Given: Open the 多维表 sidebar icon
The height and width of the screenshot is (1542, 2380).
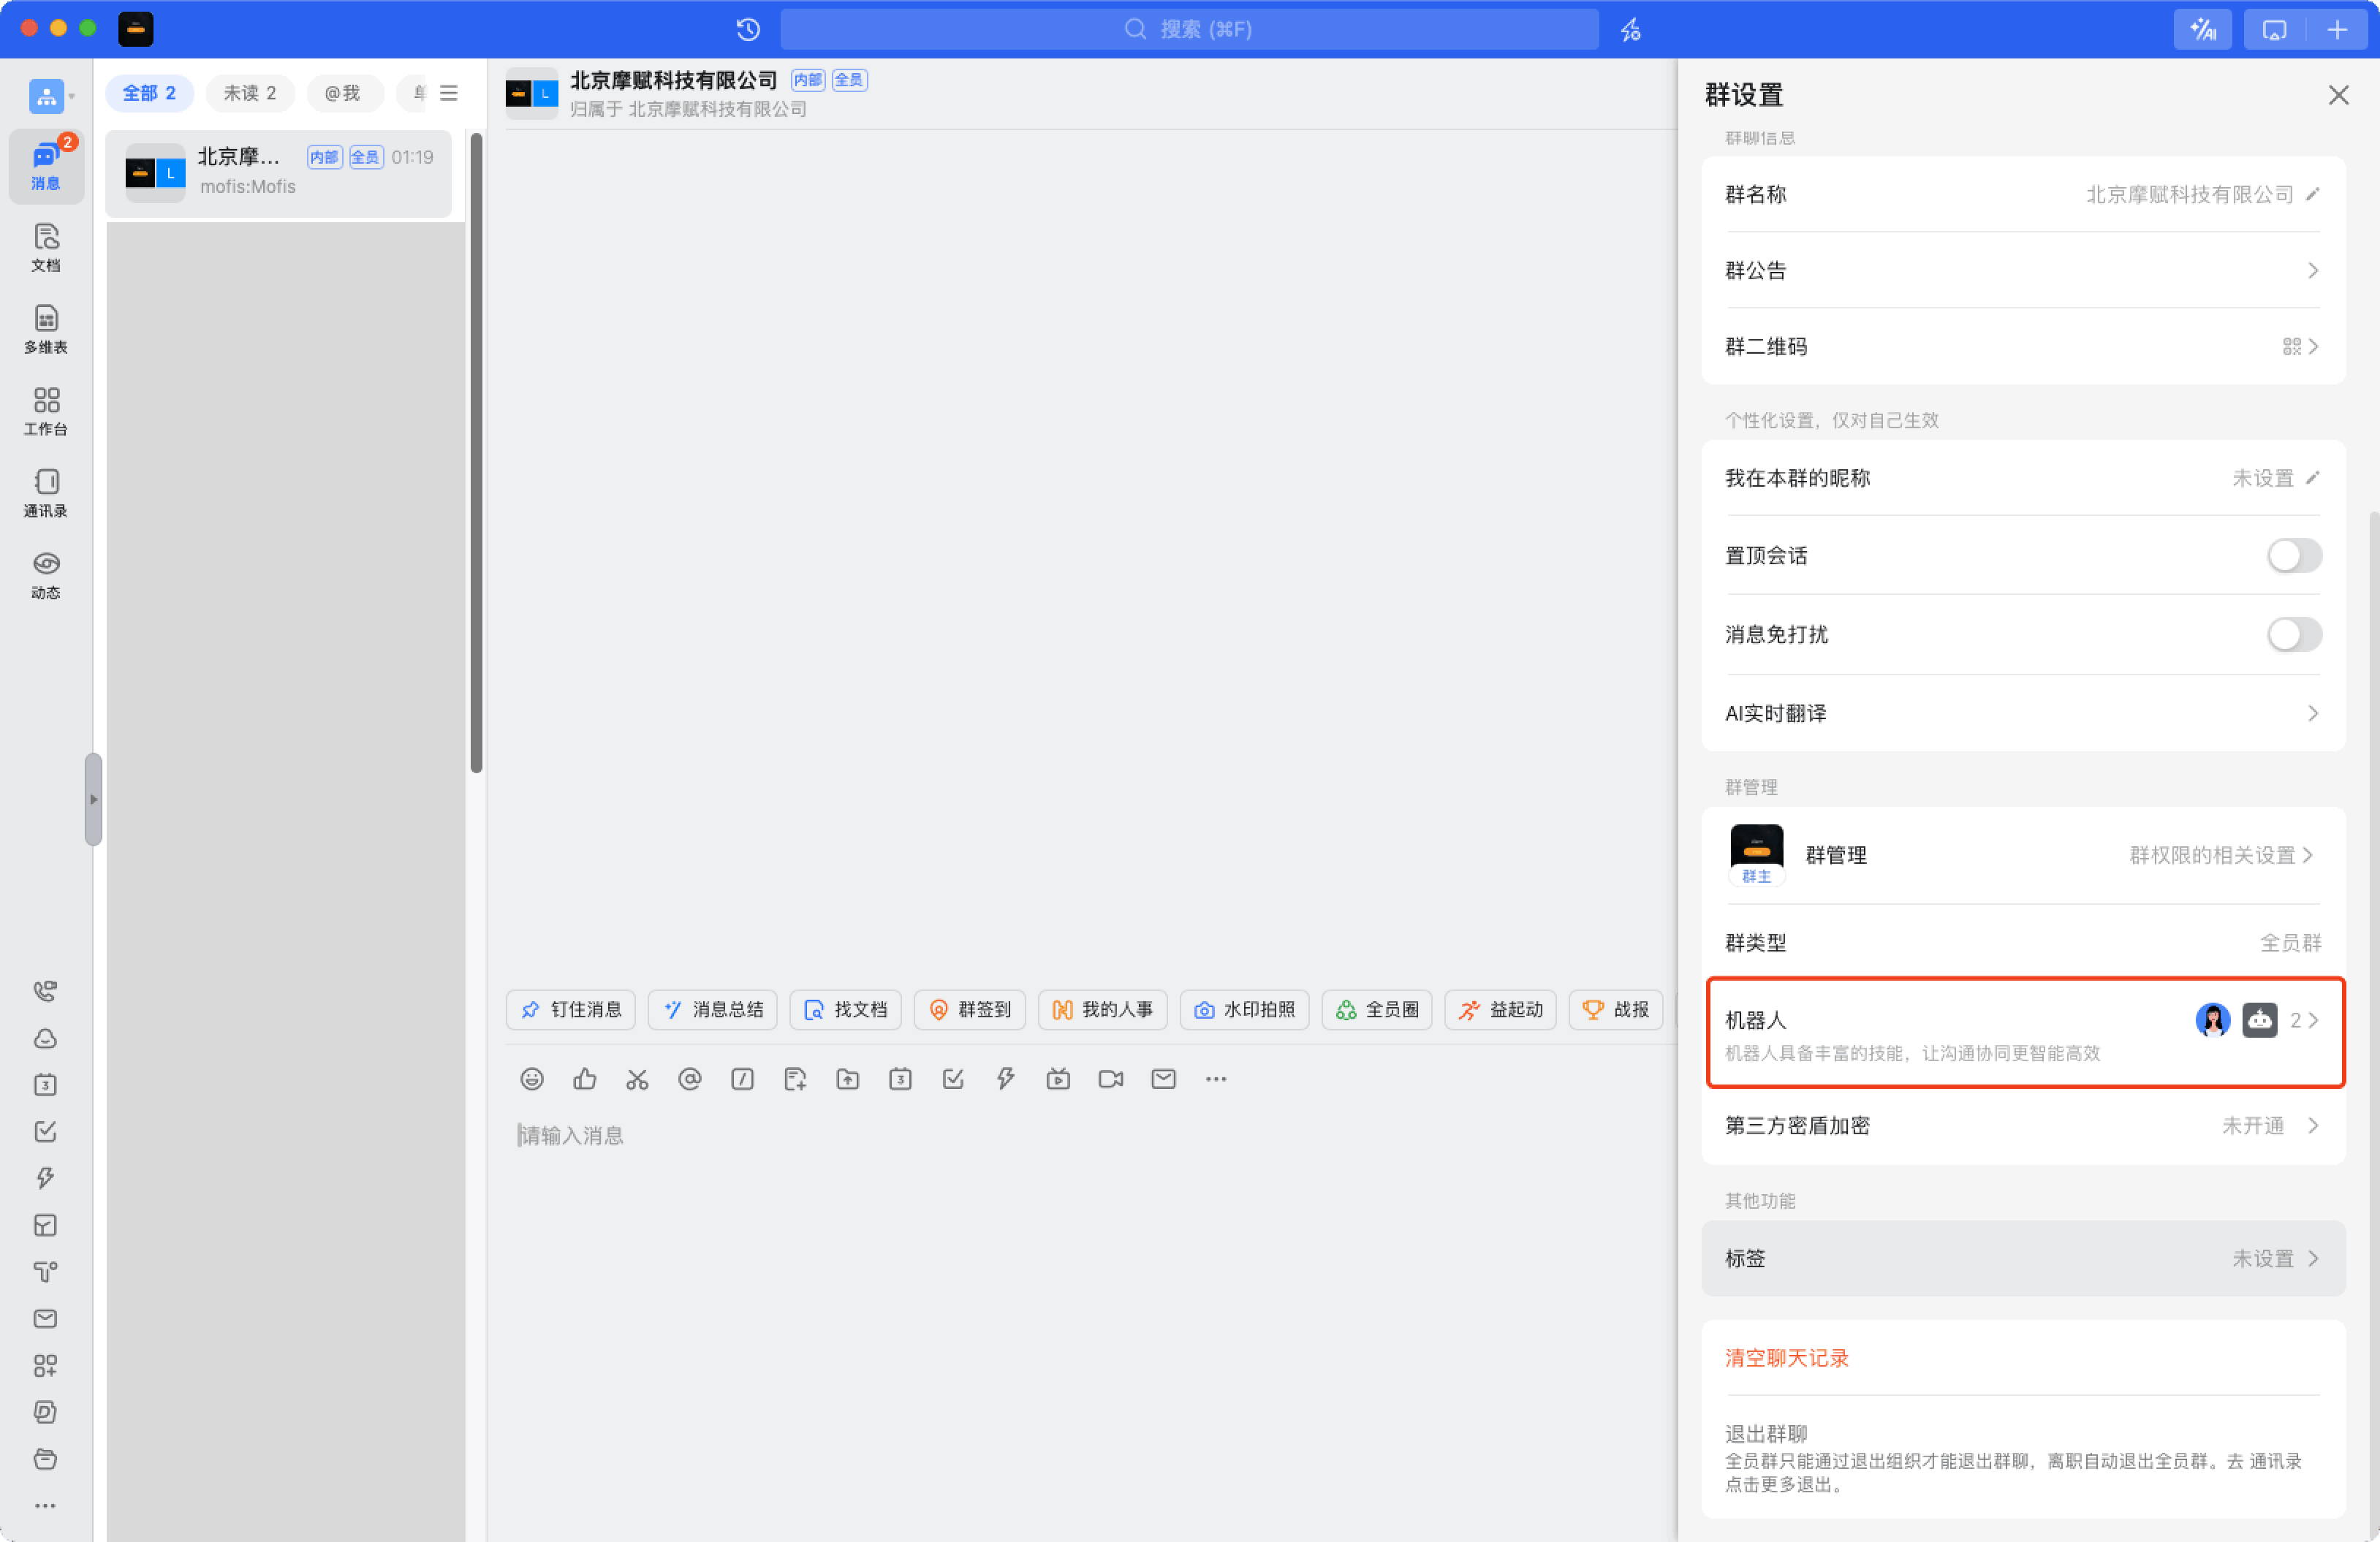Looking at the screenshot, I should click(x=46, y=329).
